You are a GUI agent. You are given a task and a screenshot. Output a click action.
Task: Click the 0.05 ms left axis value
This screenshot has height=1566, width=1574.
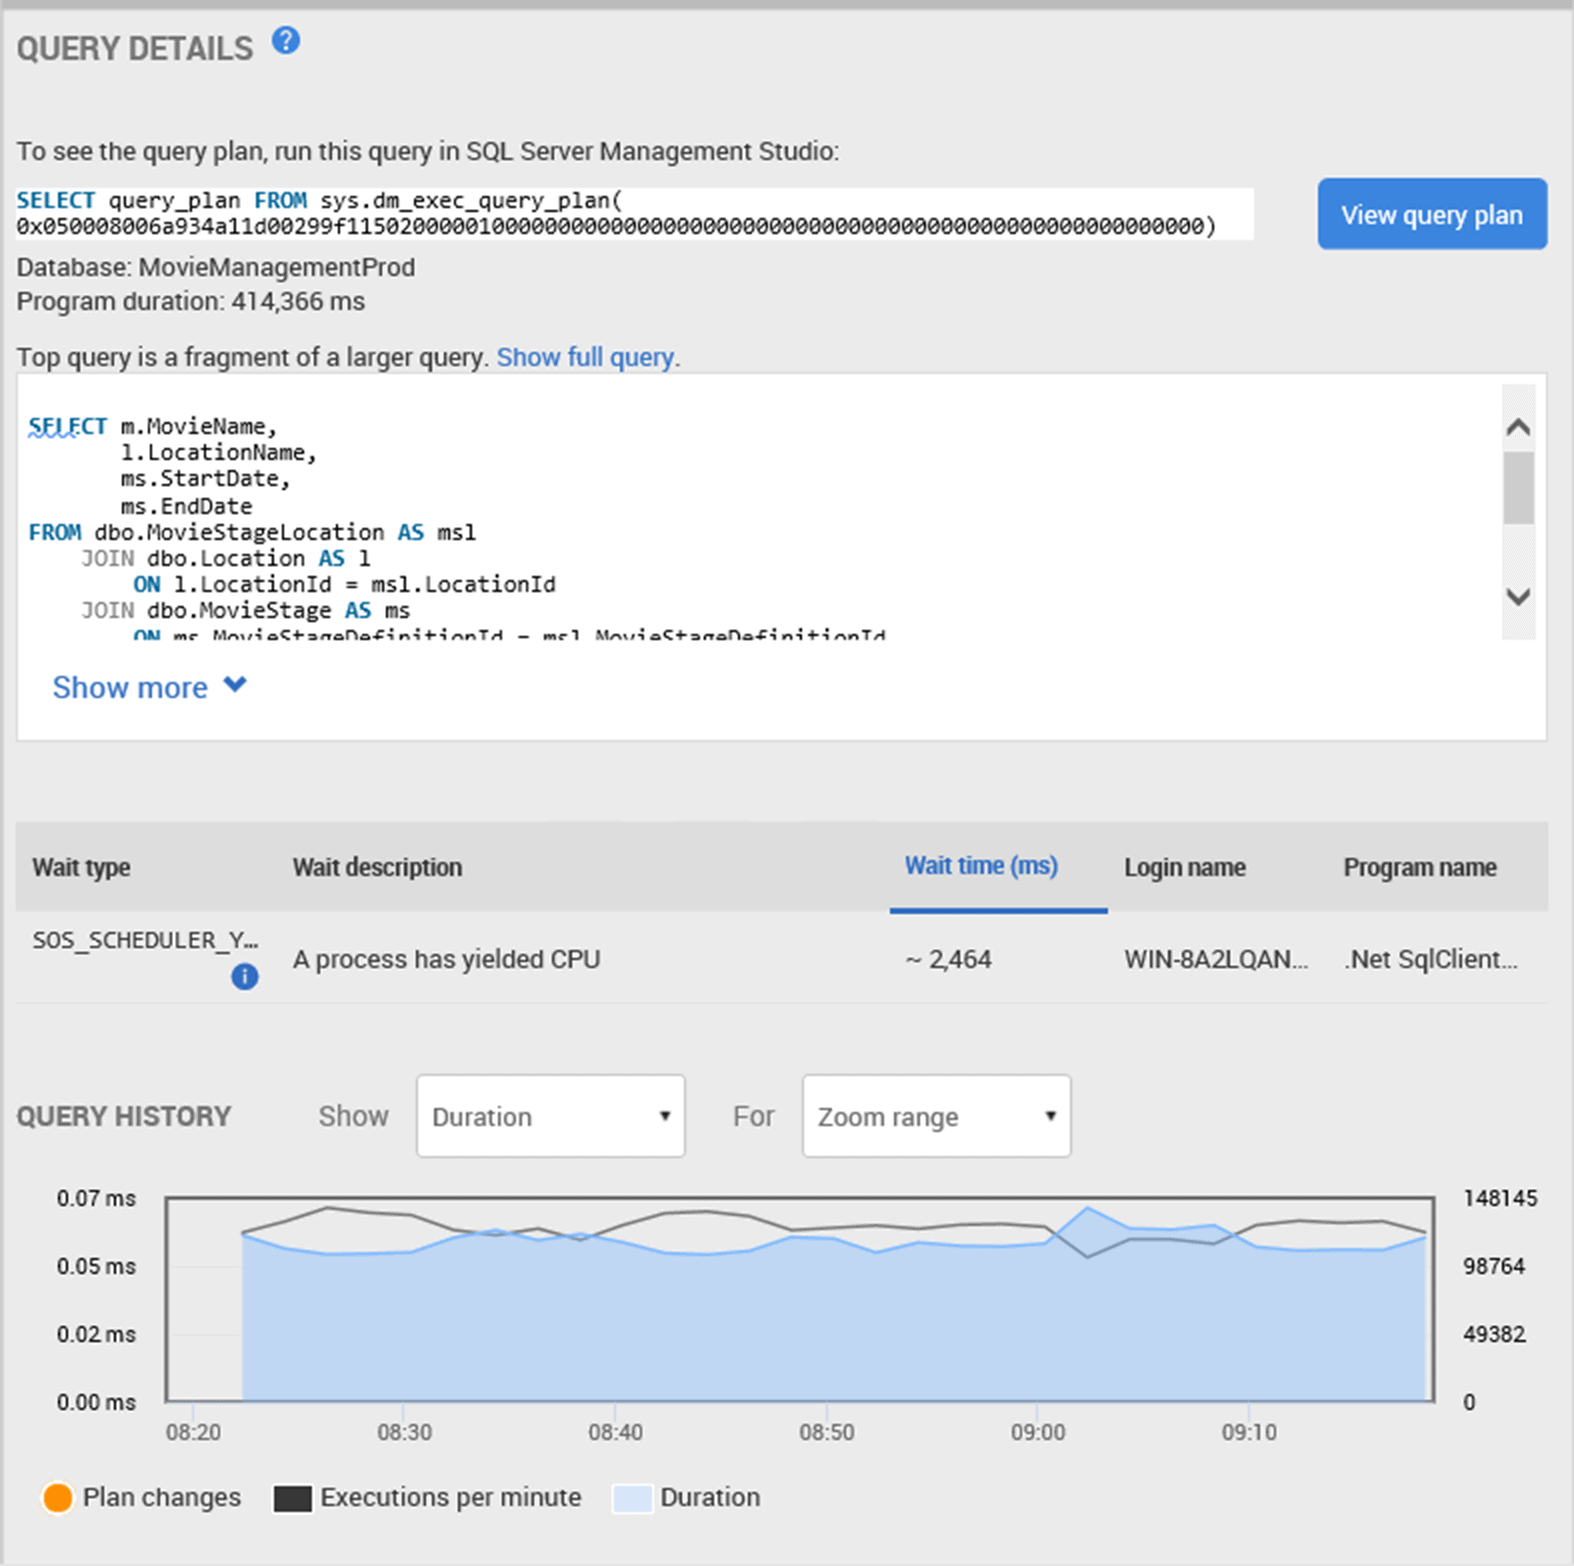click(x=96, y=1266)
